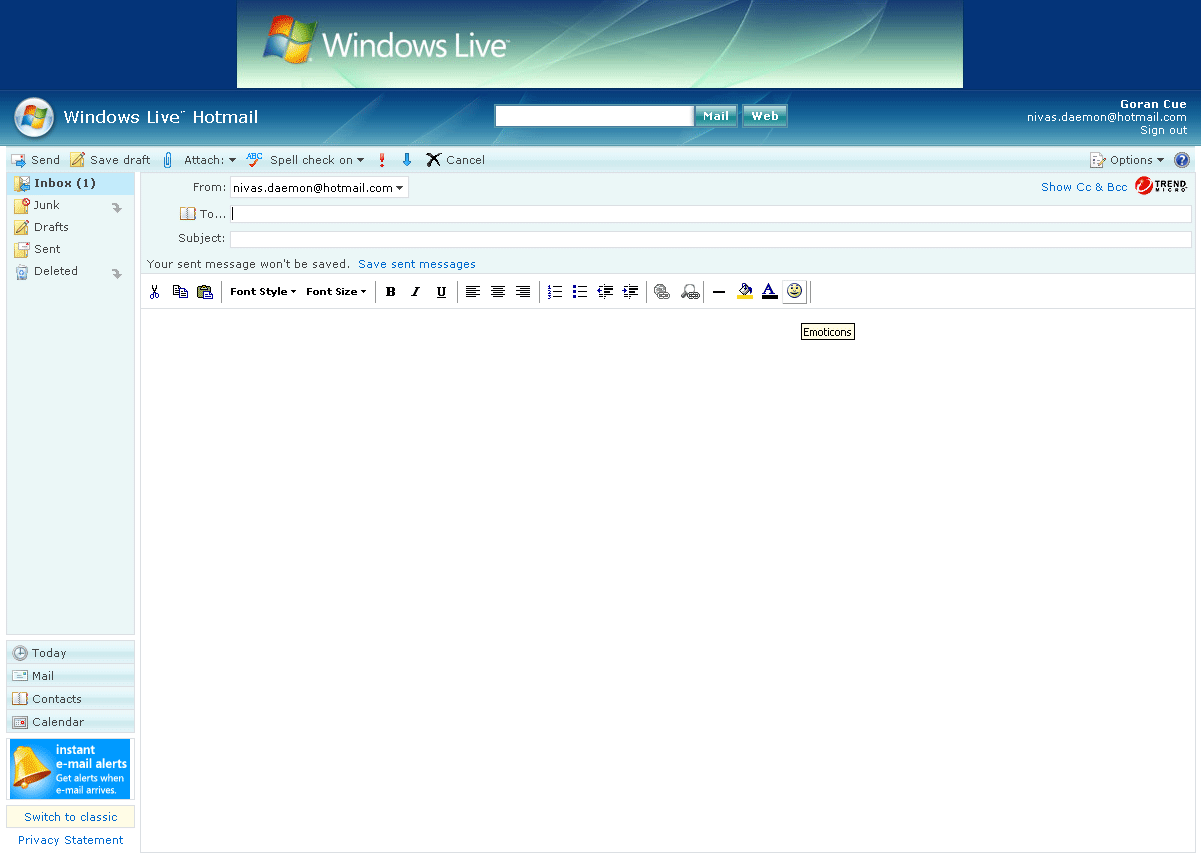This screenshot has width=1201, height=856.
Task: Toggle italic formatting
Action: [x=416, y=292]
